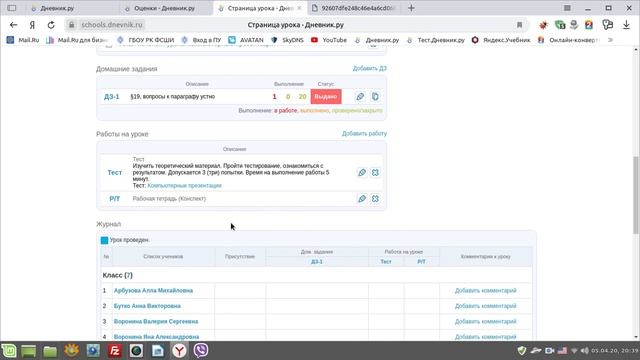The height and width of the screenshot is (360, 640).
Task: Switch to Оценки - Дневник.ру tab
Action: pos(164,8)
